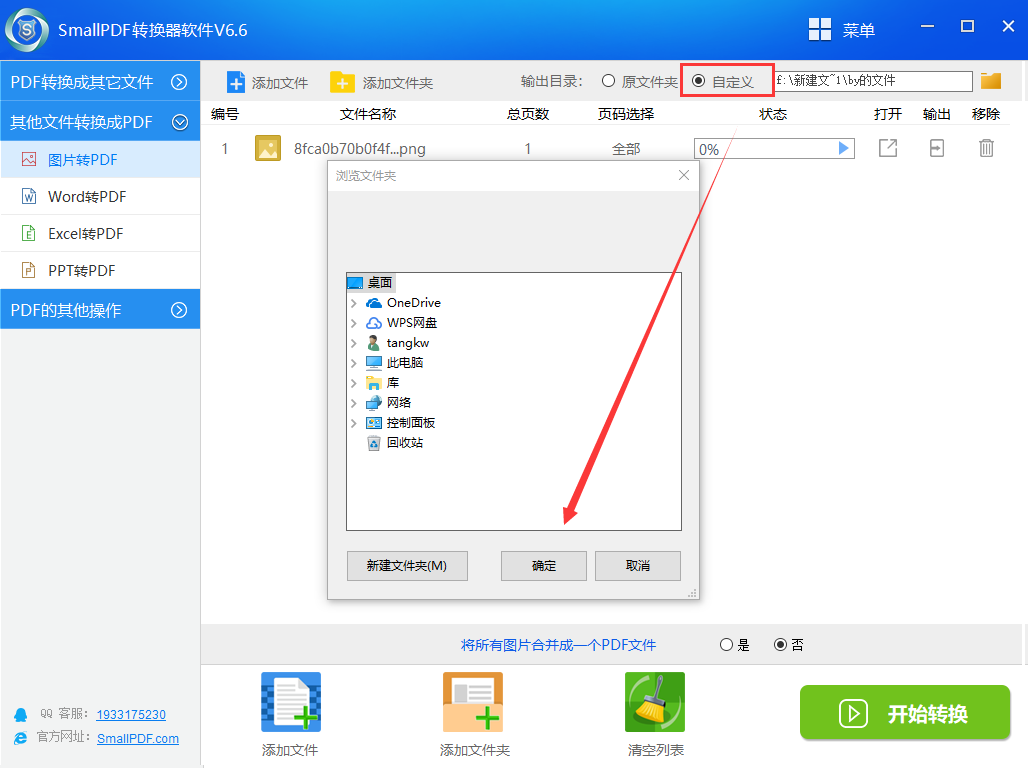
Task: Open the converted file icon in row 1
Action: pyautogui.click(x=888, y=148)
